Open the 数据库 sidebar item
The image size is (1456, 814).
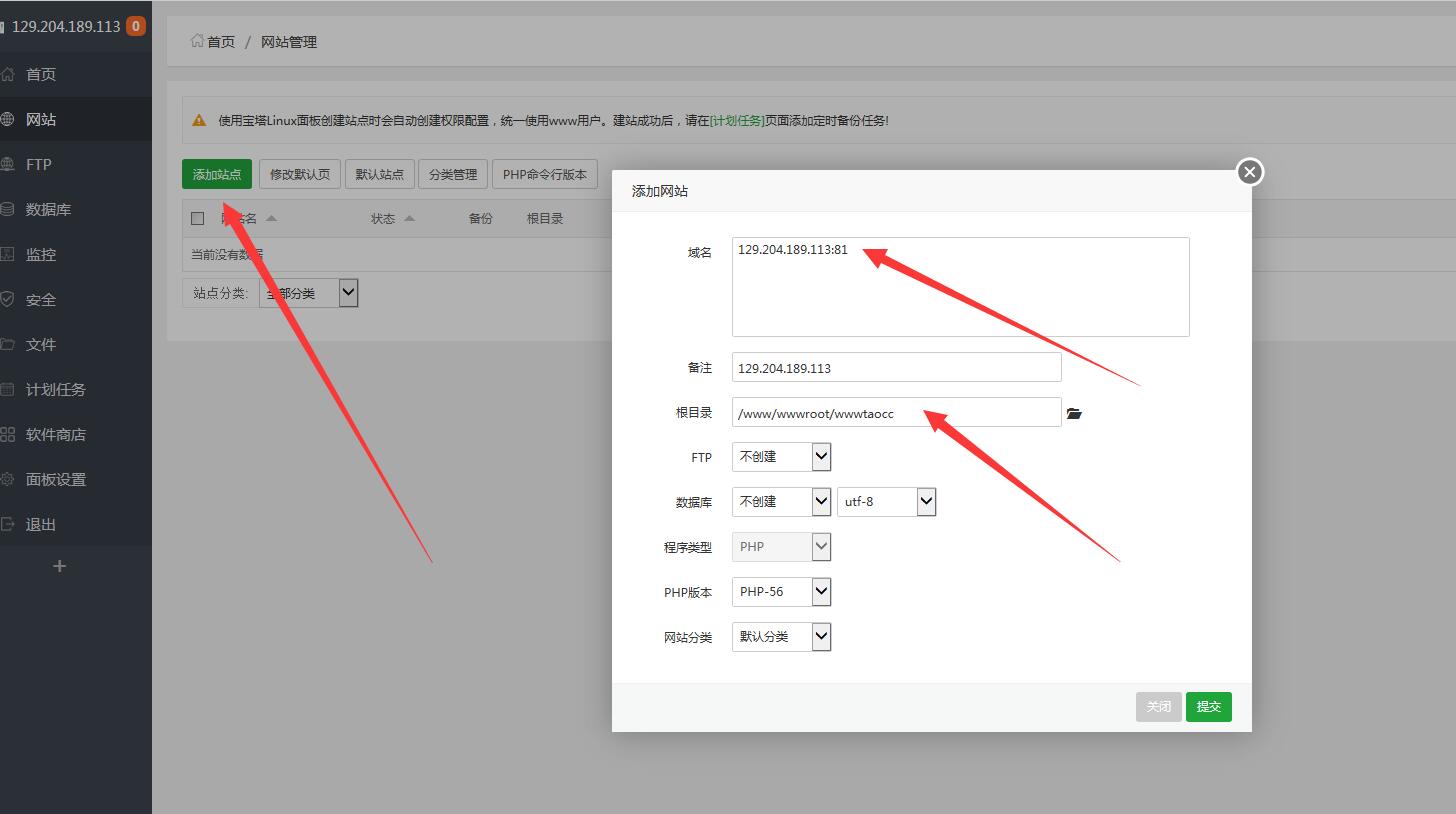pyautogui.click(x=48, y=209)
